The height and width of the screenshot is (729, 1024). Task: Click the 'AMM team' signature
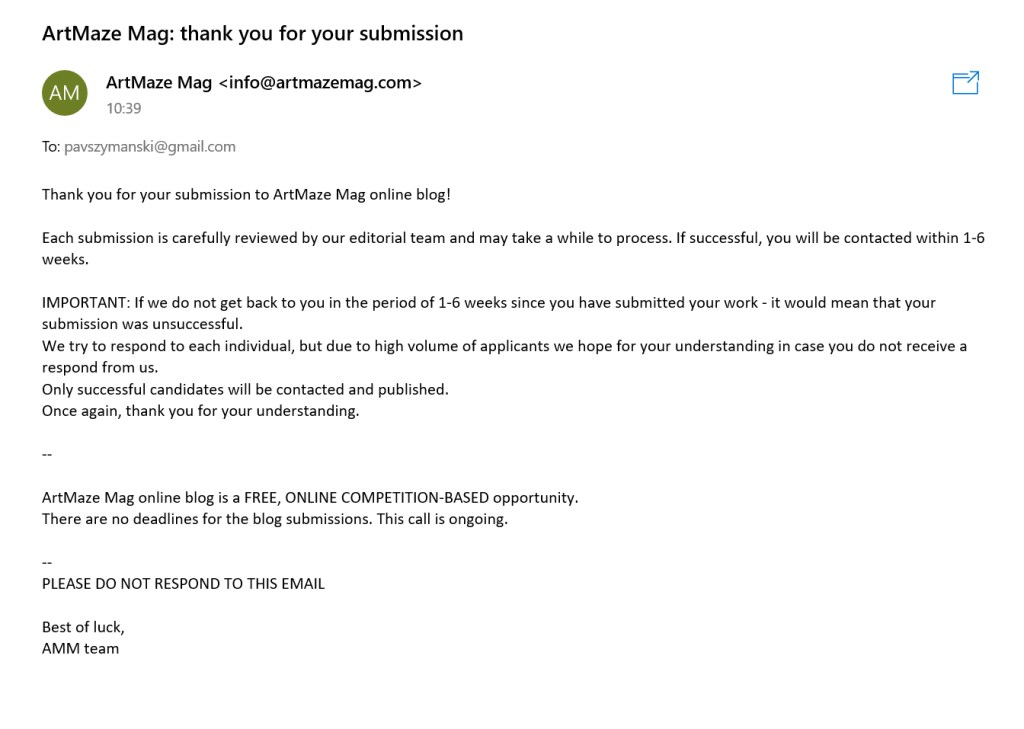80,648
